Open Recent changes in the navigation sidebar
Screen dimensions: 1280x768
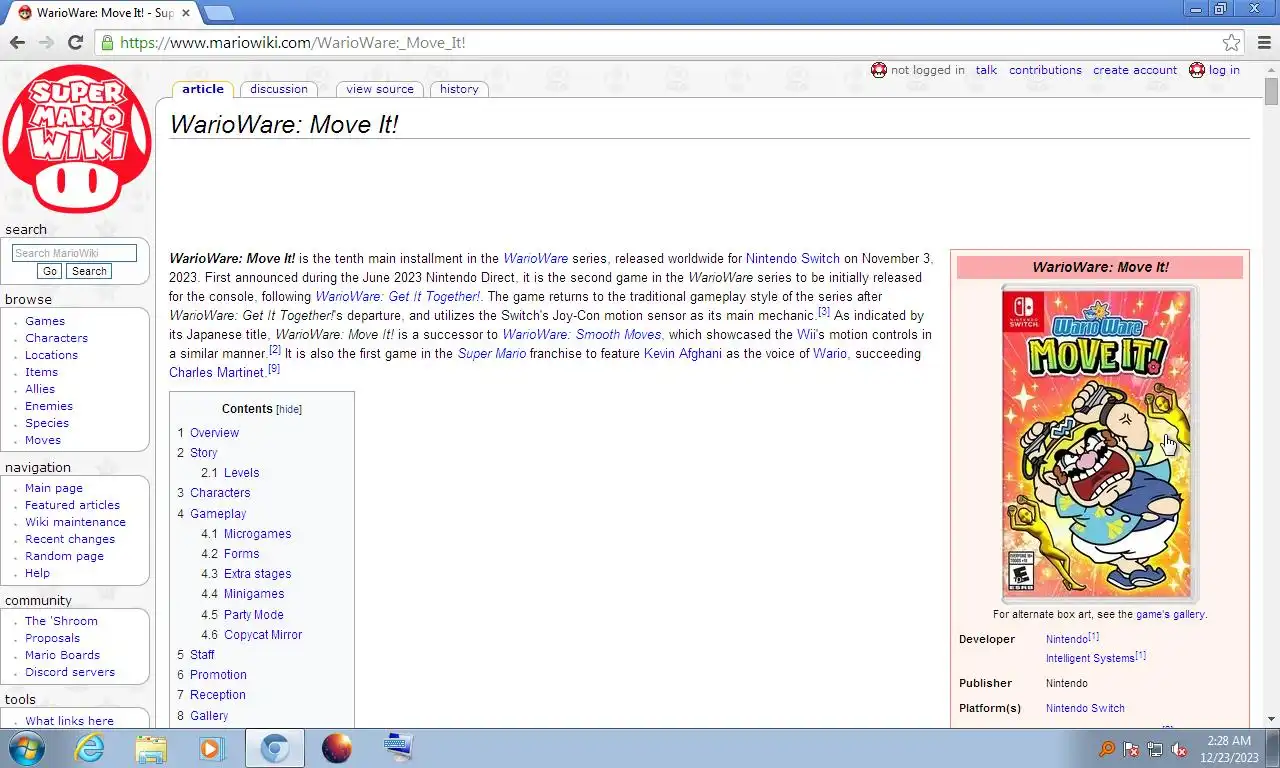click(70, 539)
